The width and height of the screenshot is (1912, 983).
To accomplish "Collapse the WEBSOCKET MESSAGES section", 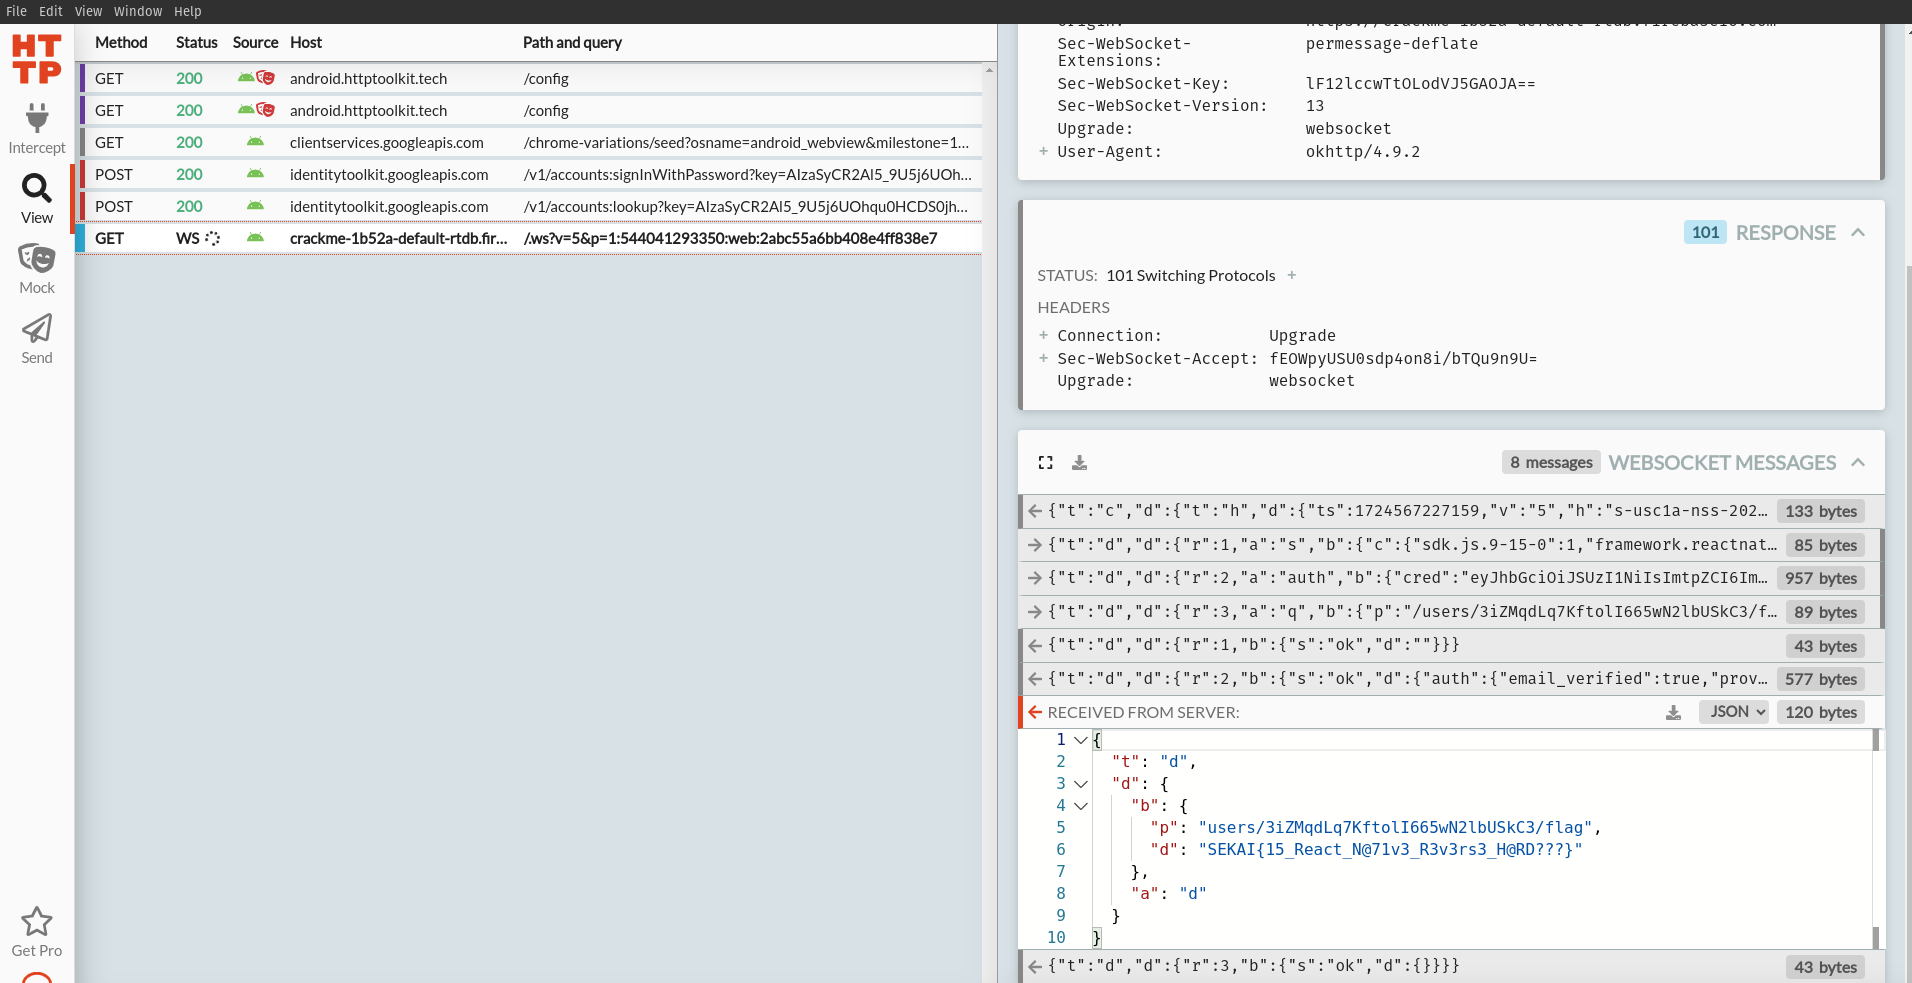I will click(1858, 462).
